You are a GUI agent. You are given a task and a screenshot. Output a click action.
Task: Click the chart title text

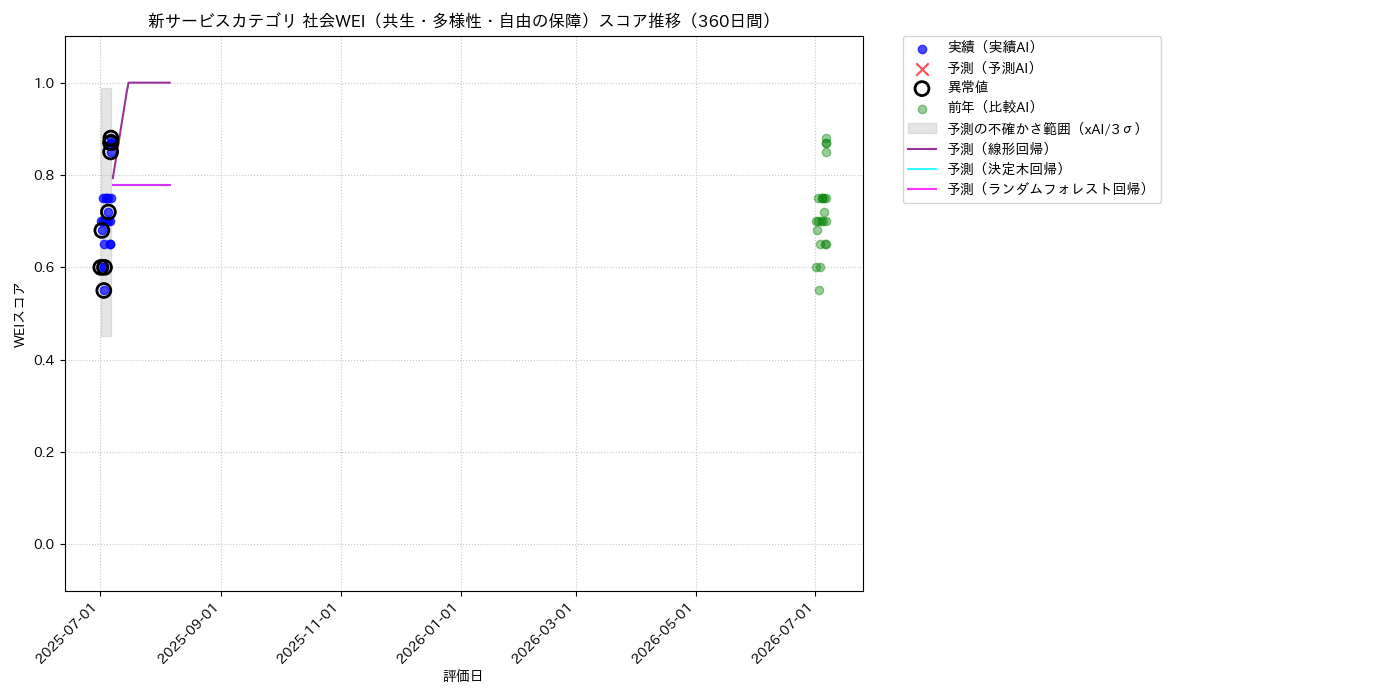[464, 21]
